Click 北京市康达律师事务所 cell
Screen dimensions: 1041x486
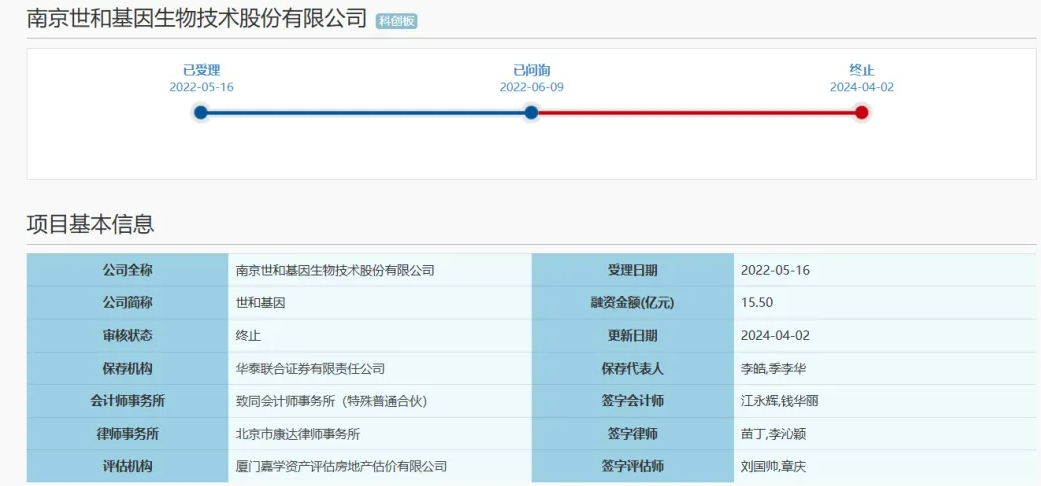point(380,434)
